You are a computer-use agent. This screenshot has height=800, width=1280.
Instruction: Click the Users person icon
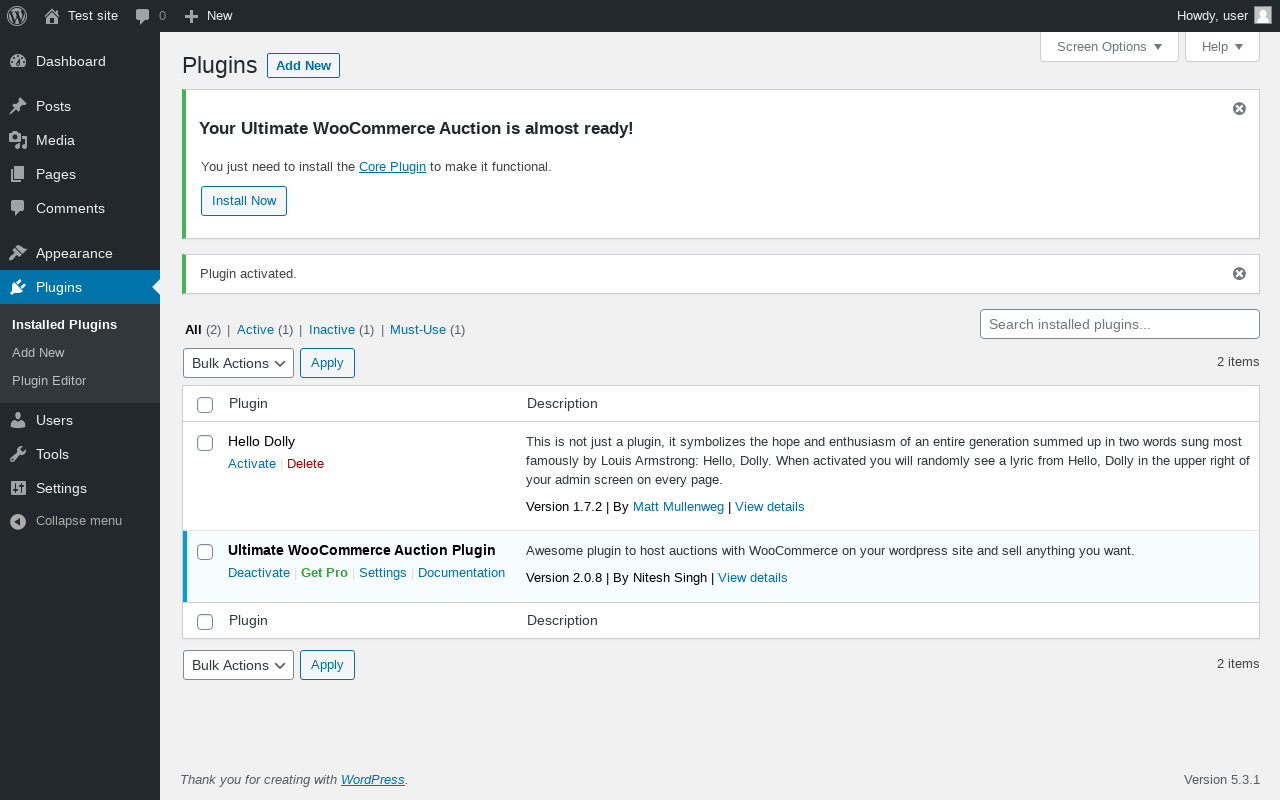point(18,420)
